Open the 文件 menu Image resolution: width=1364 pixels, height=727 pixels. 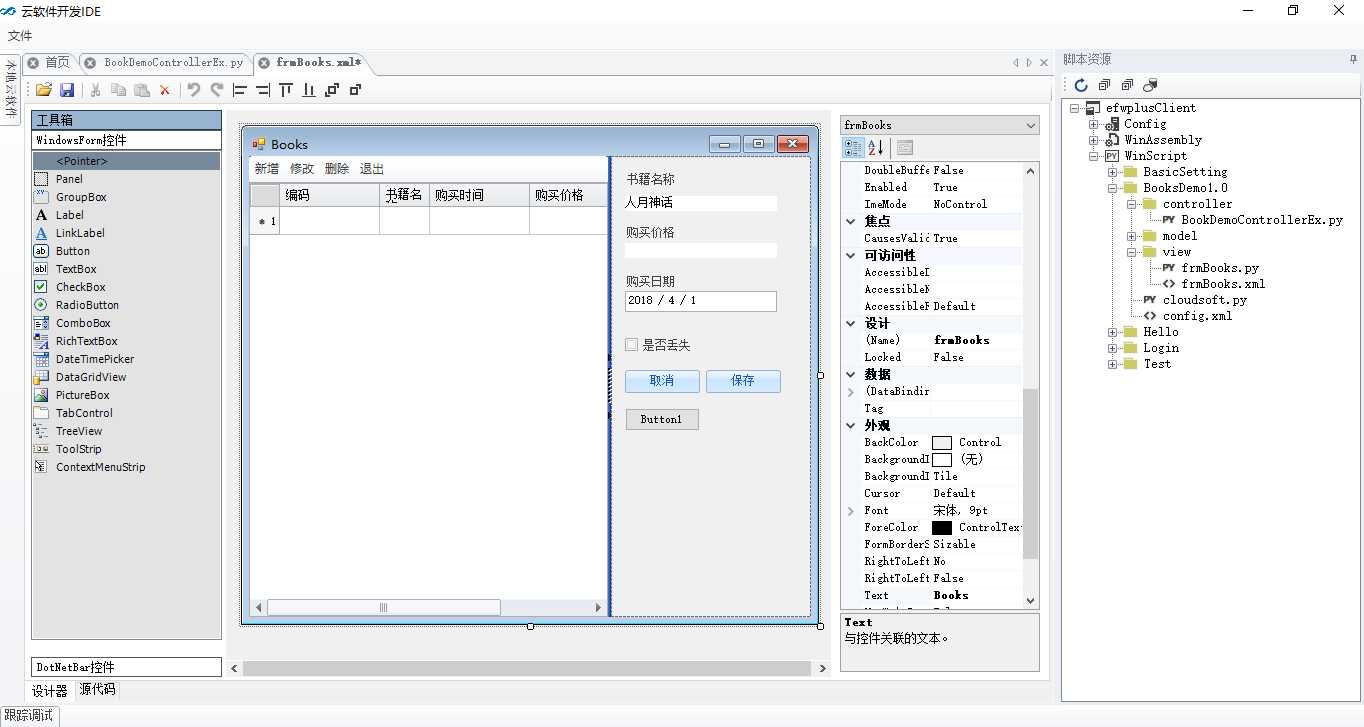point(20,36)
